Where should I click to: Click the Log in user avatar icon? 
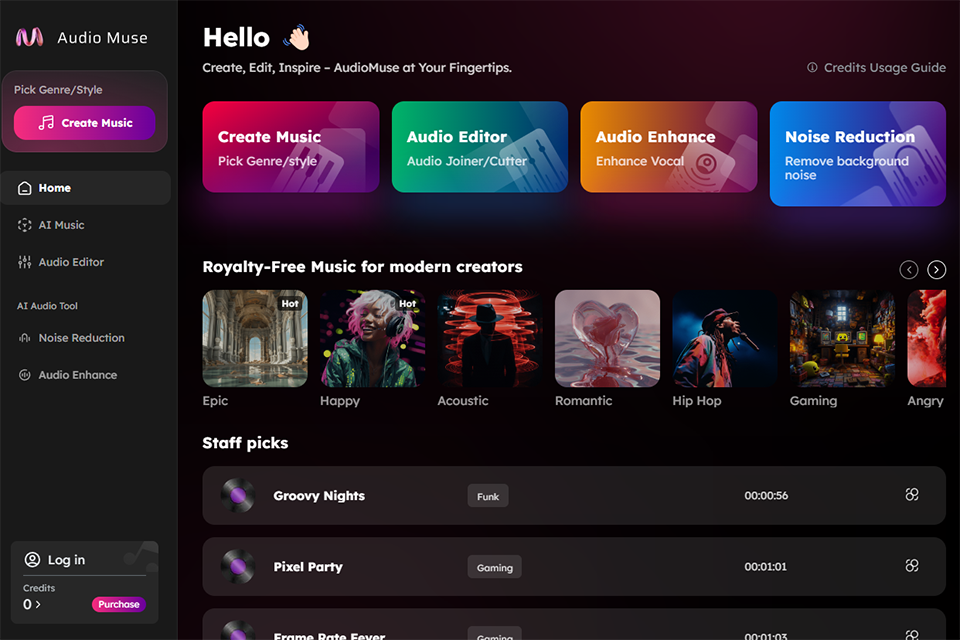[x=32, y=560]
